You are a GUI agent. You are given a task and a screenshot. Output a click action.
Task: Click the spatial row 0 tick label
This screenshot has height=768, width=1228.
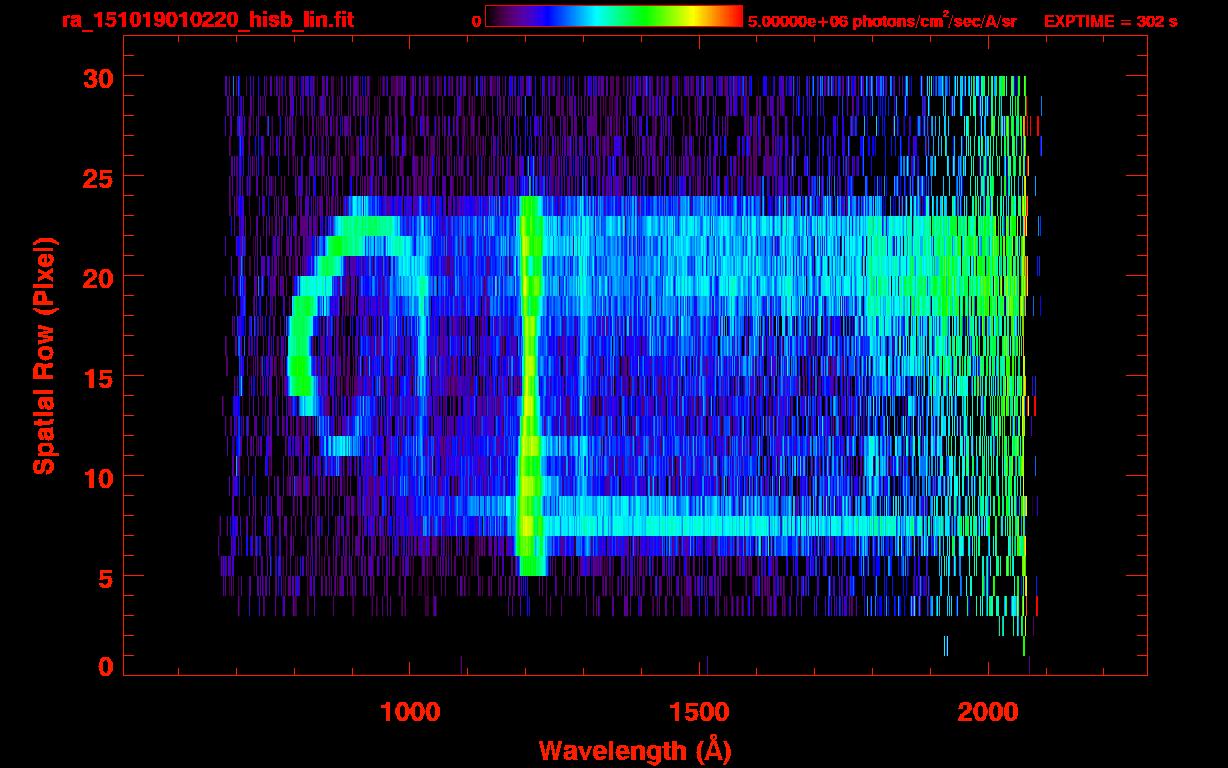coord(105,665)
